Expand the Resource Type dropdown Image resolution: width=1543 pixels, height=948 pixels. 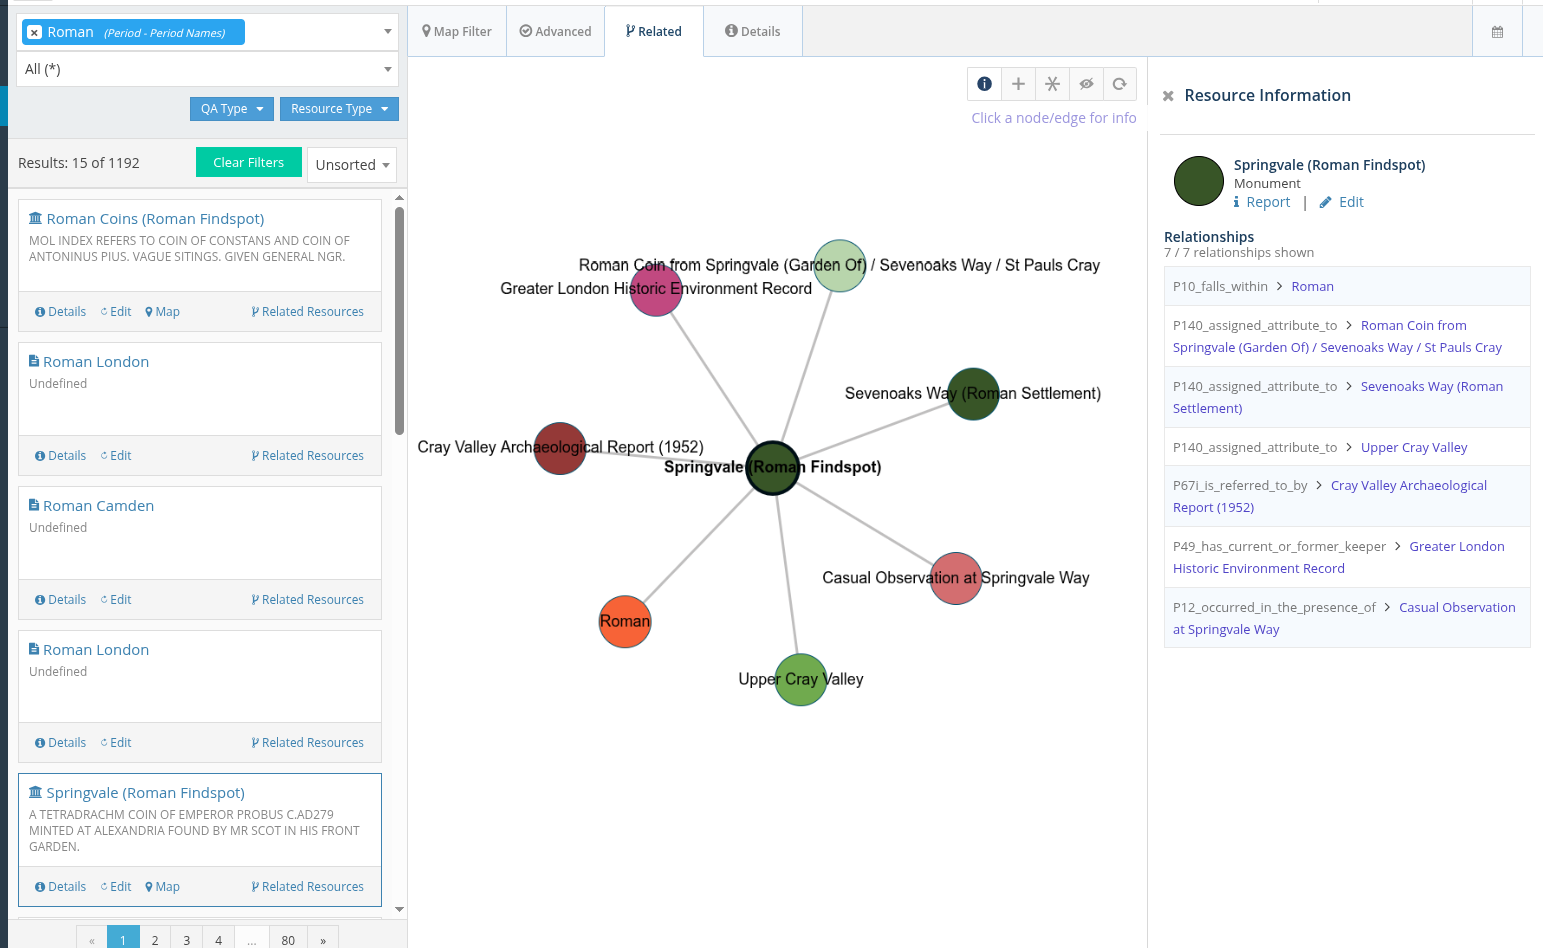click(339, 109)
